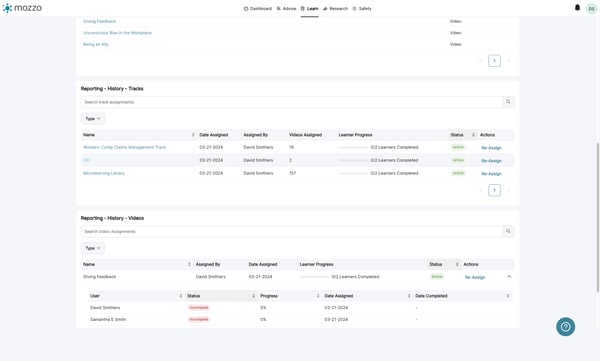Open the Type filter dropdown for Videos

point(93,248)
